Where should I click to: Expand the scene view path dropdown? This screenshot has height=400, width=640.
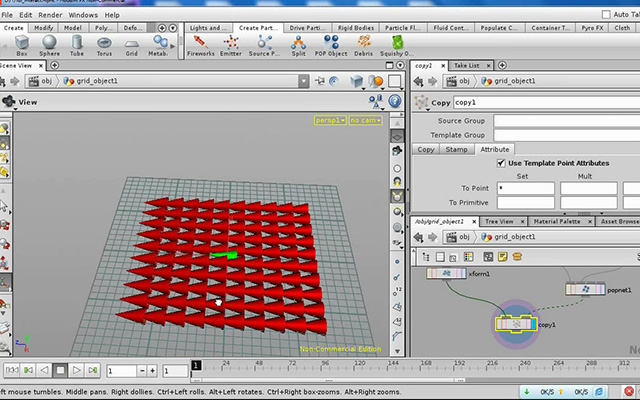(303, 81)
